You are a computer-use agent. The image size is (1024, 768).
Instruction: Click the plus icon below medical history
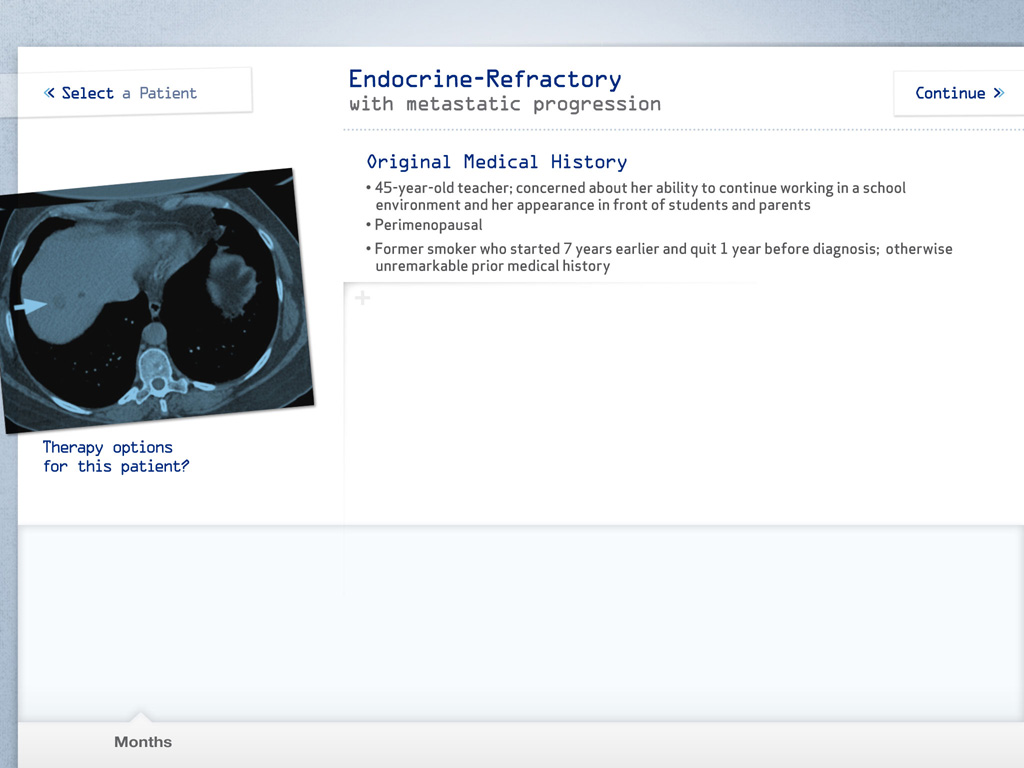tap(362, 298)
